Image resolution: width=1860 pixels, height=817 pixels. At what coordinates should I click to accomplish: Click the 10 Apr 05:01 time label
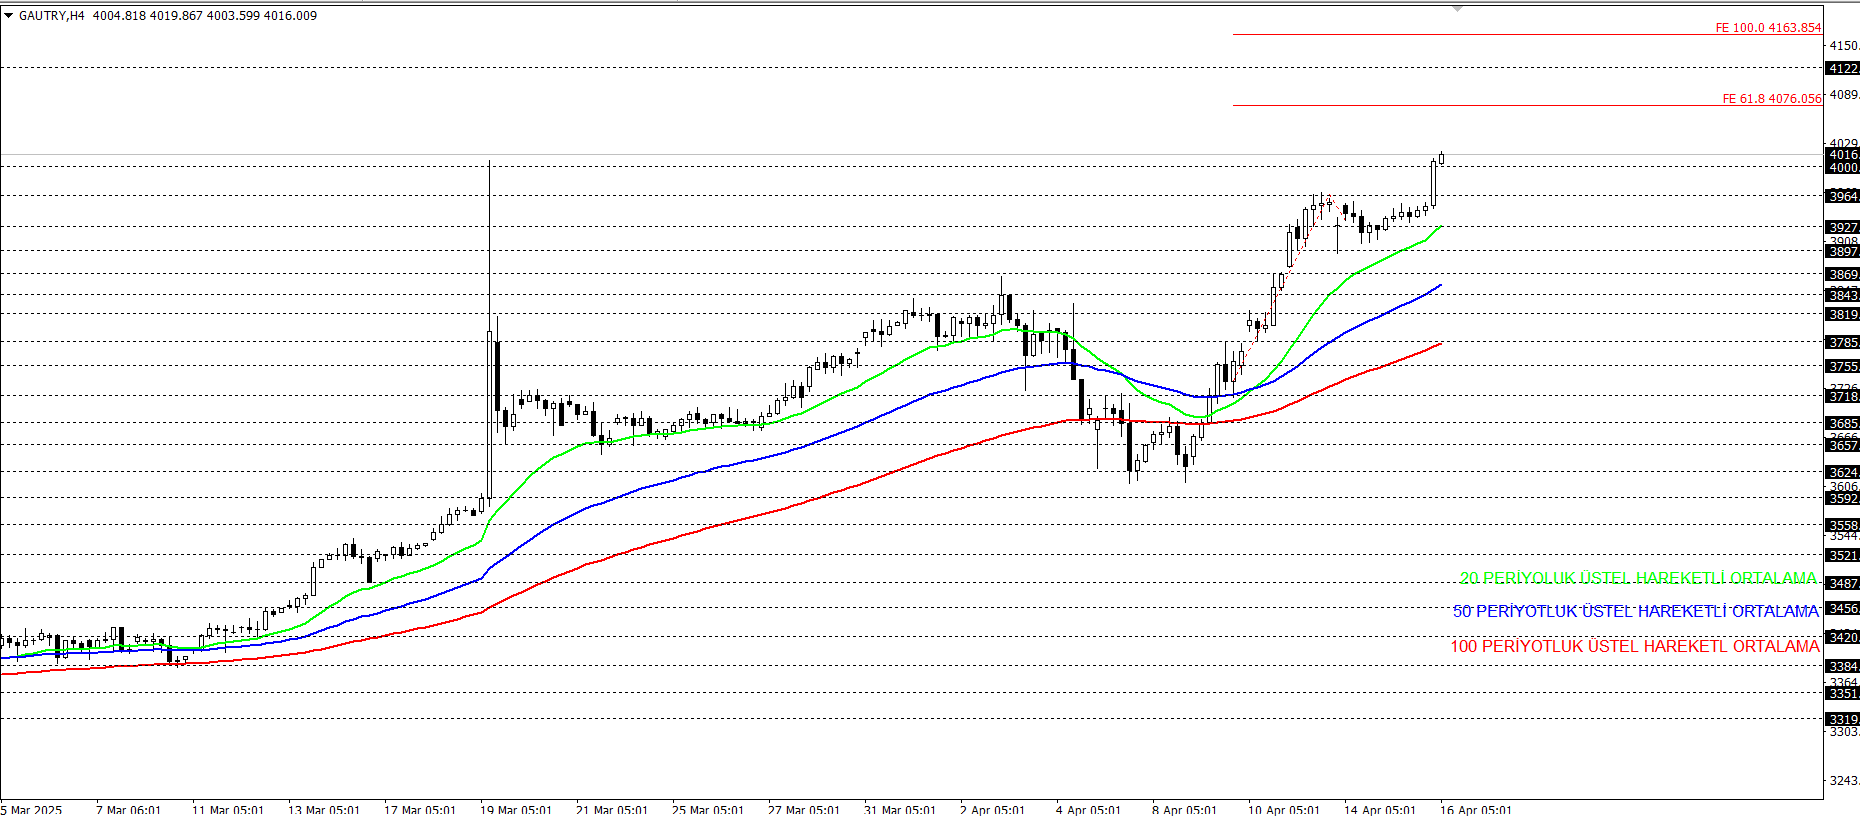(1284, 810)
